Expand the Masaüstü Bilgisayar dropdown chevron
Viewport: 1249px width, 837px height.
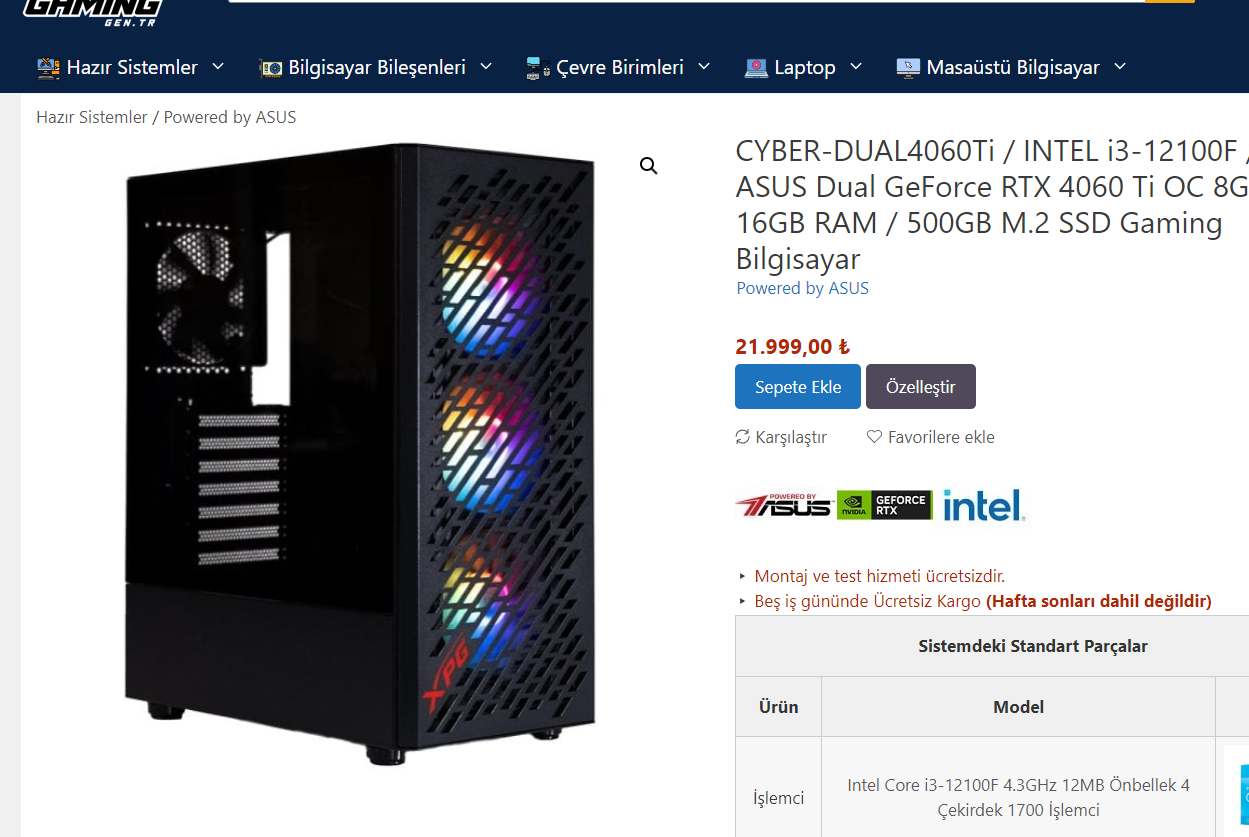(1120, 67)
